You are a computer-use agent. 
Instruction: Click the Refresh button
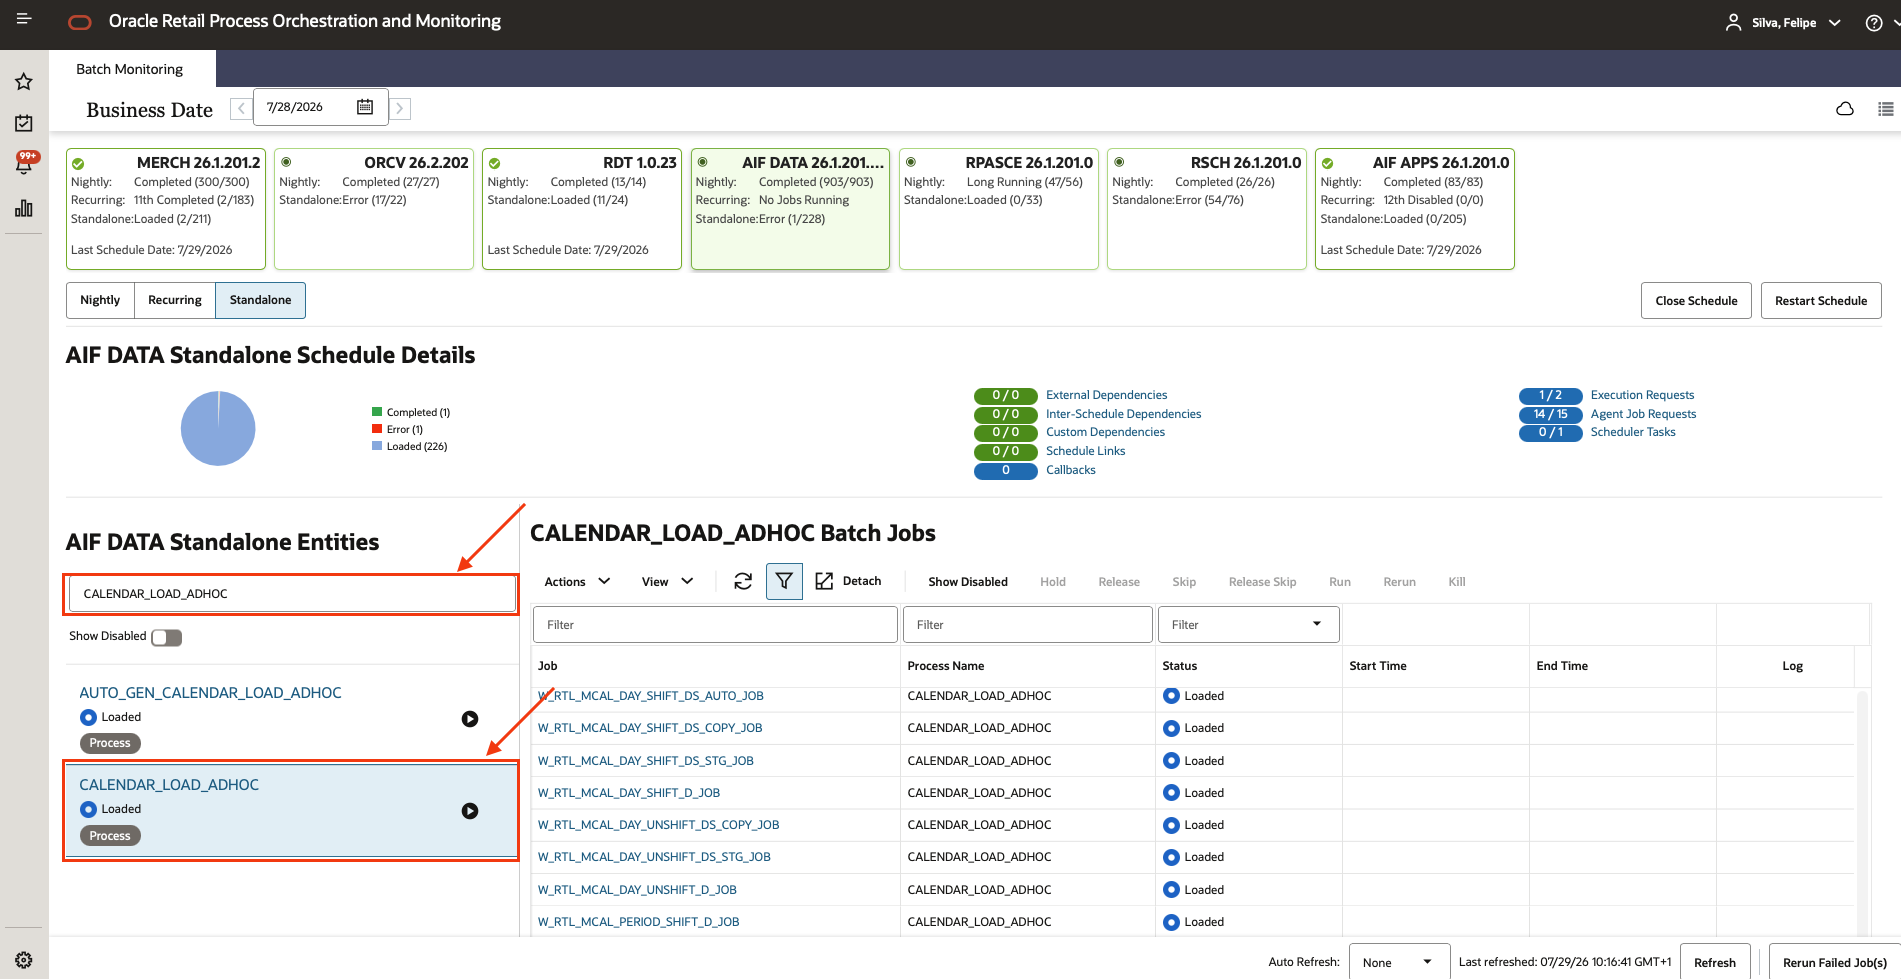1714,962
